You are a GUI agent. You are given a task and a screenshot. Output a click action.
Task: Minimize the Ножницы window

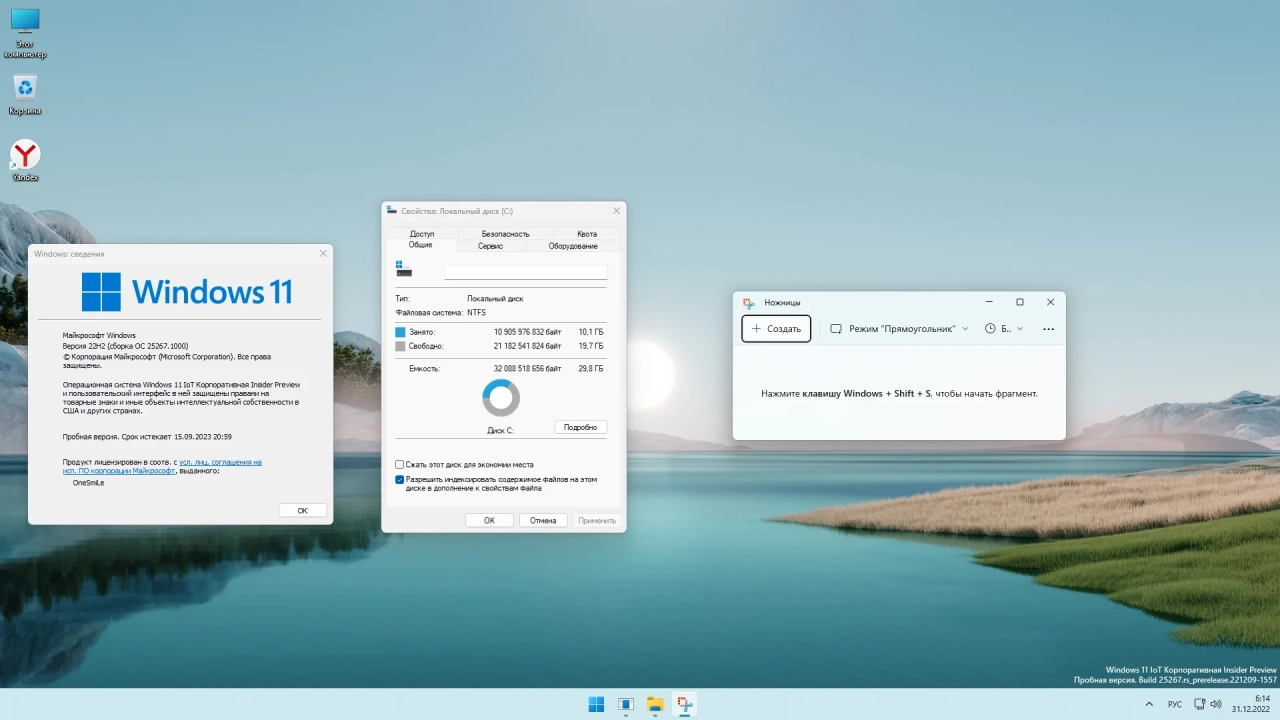point(989,302)
